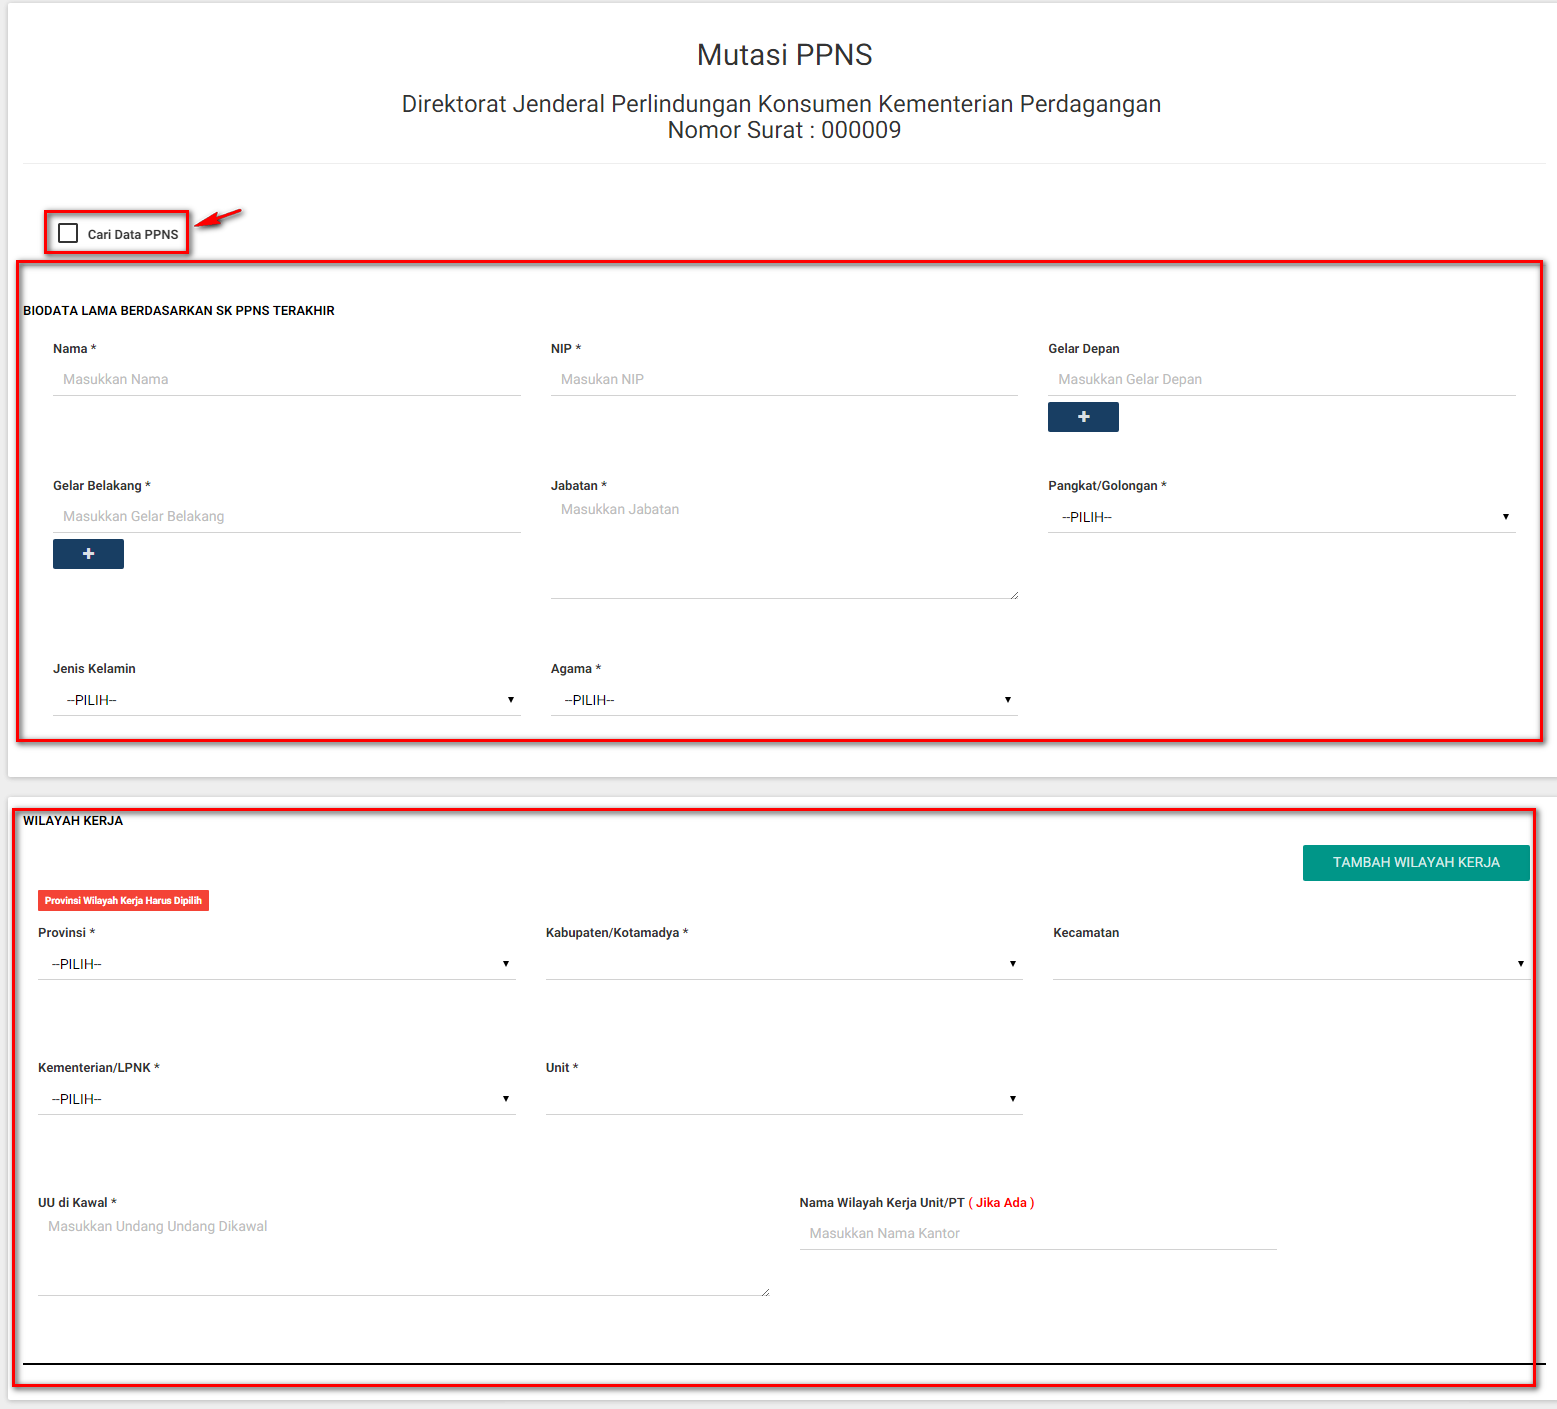Click the plus button under Gelar Belakang
The image size is (1557, 1409).
[x=88, y=554]
